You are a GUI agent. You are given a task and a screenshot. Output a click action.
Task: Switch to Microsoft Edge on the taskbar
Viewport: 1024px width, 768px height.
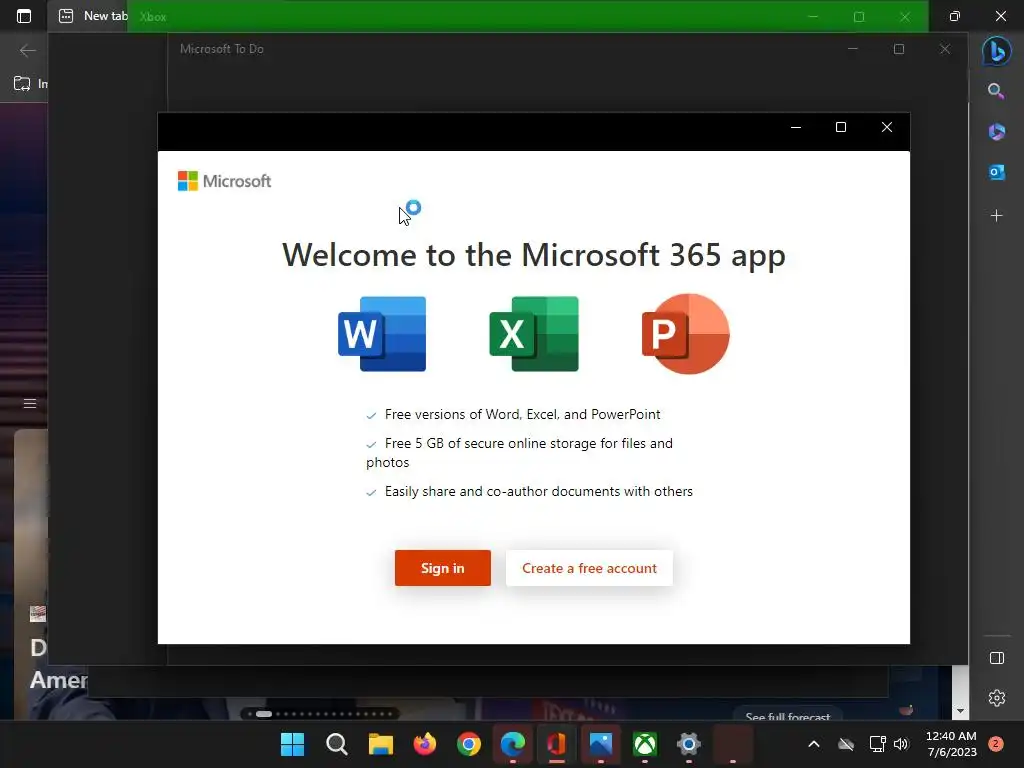pos(513,744)
